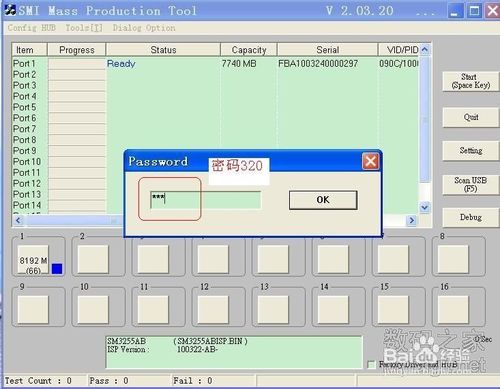Viewport: 500px width, 389px height.
Task: Open the Setting button
Action: pyautogui.click(x=471, y=151)
